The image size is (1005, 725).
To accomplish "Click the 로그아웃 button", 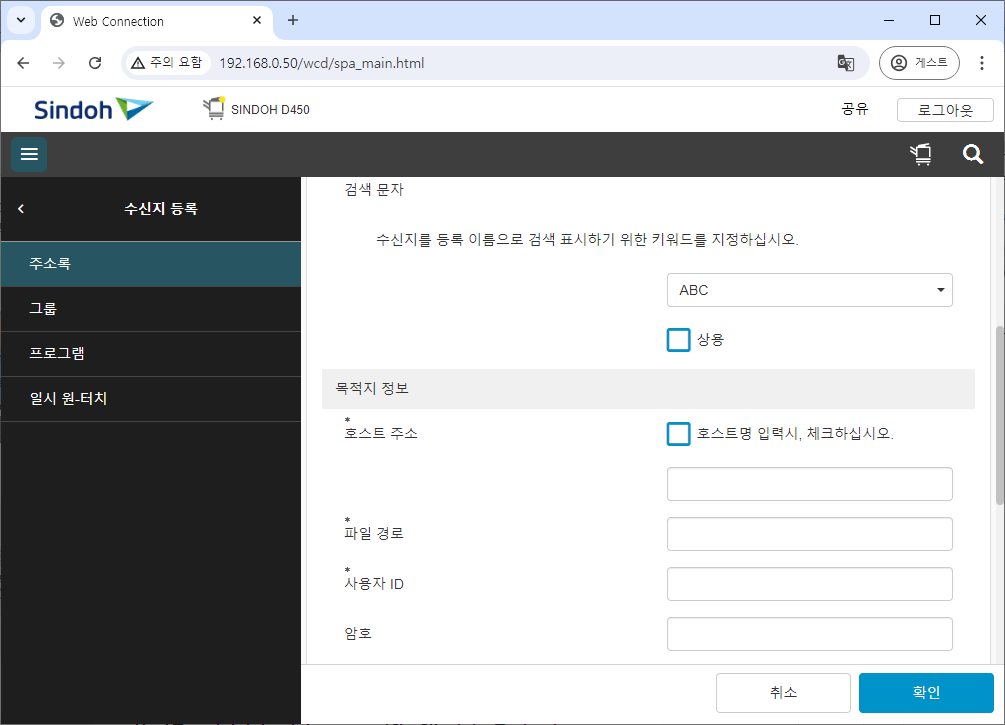I will (x=945, y=110).
